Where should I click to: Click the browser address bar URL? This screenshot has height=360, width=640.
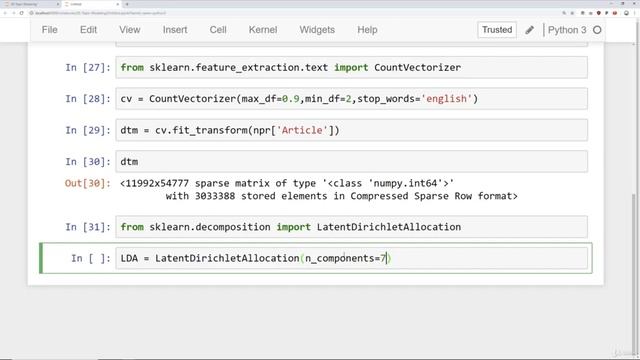100,13
